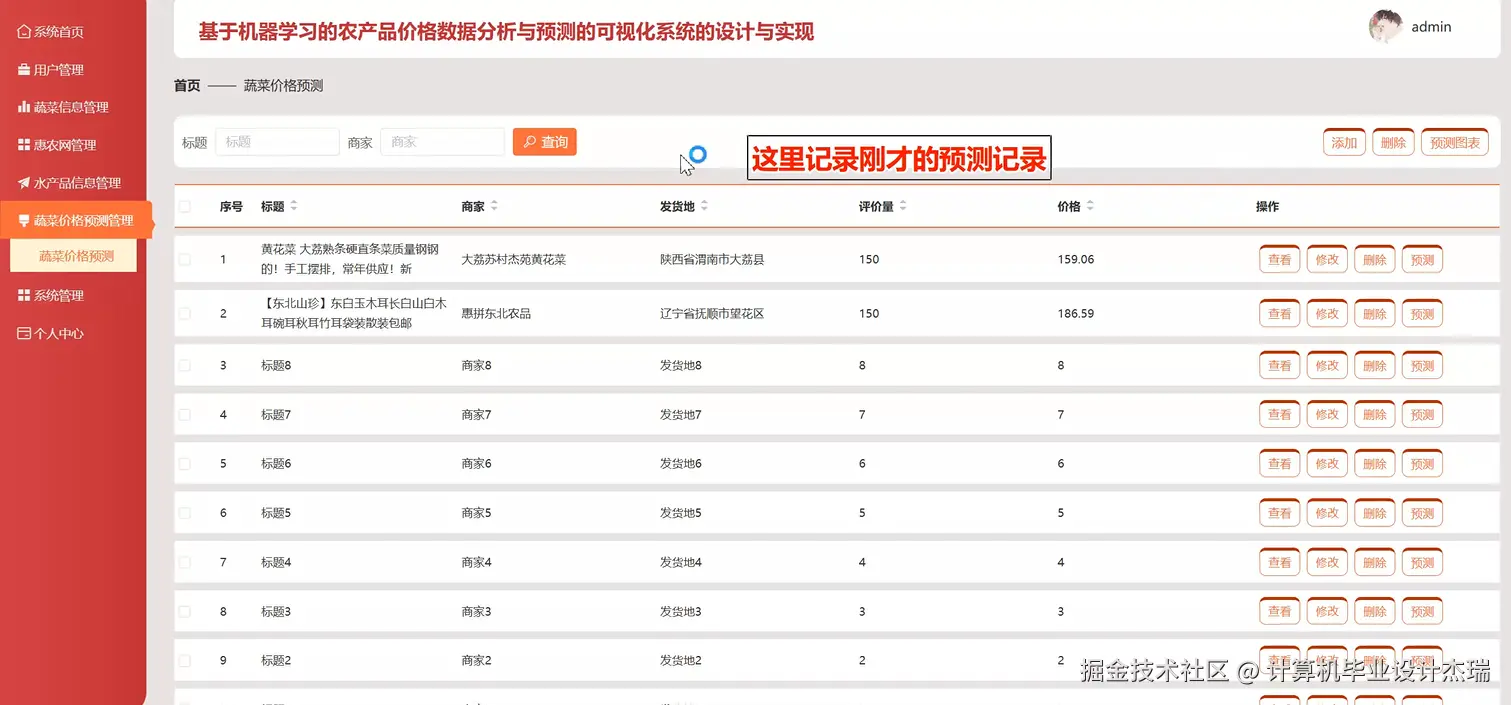1511x705 pixels.
Task: Click the 添加 button
Action: coord(1343,141)
